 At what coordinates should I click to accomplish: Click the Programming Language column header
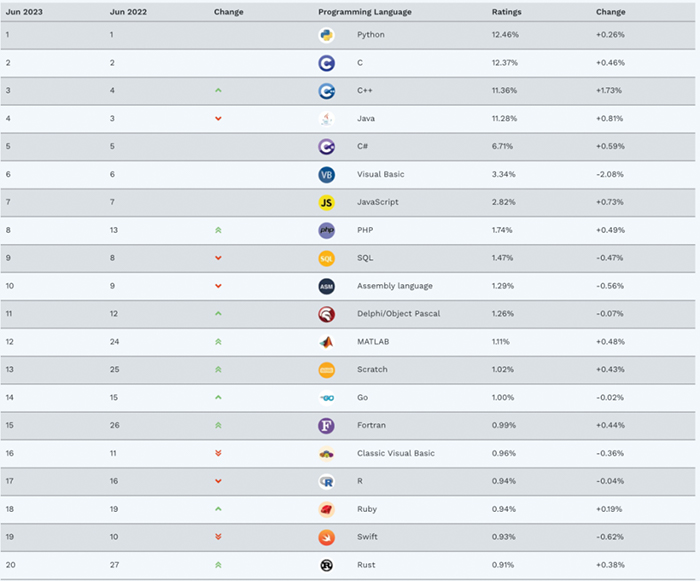364,12
